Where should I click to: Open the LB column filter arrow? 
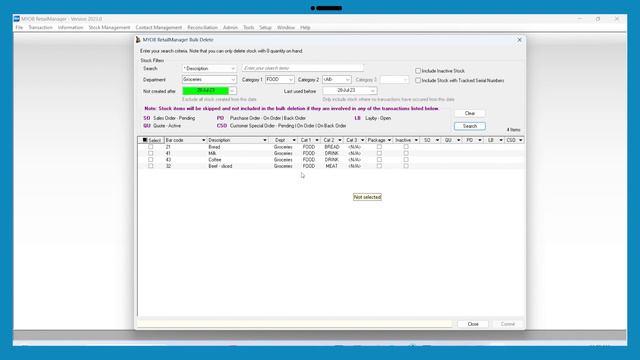point(501,140)
